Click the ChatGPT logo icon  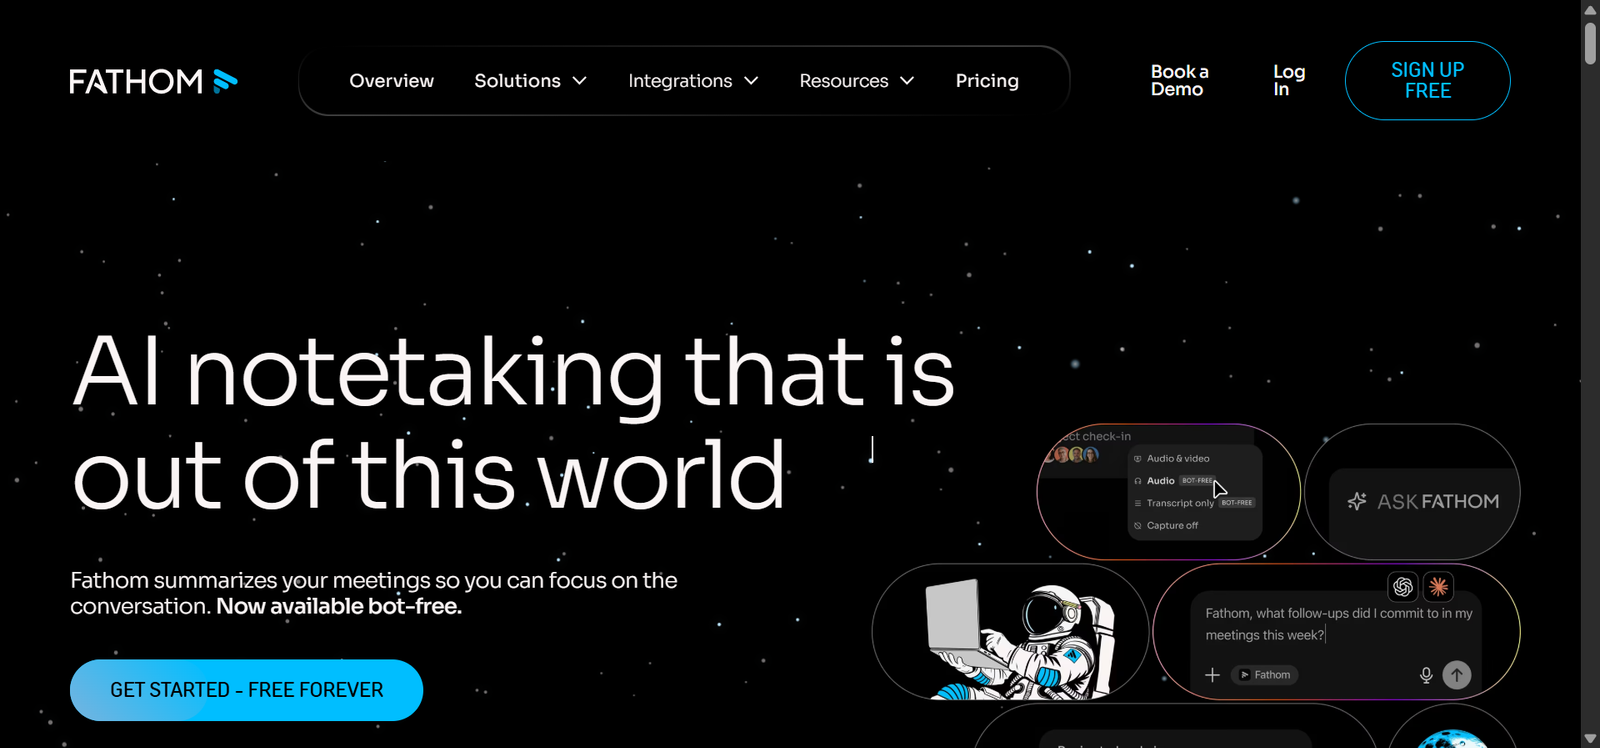tap(1403, 587)
